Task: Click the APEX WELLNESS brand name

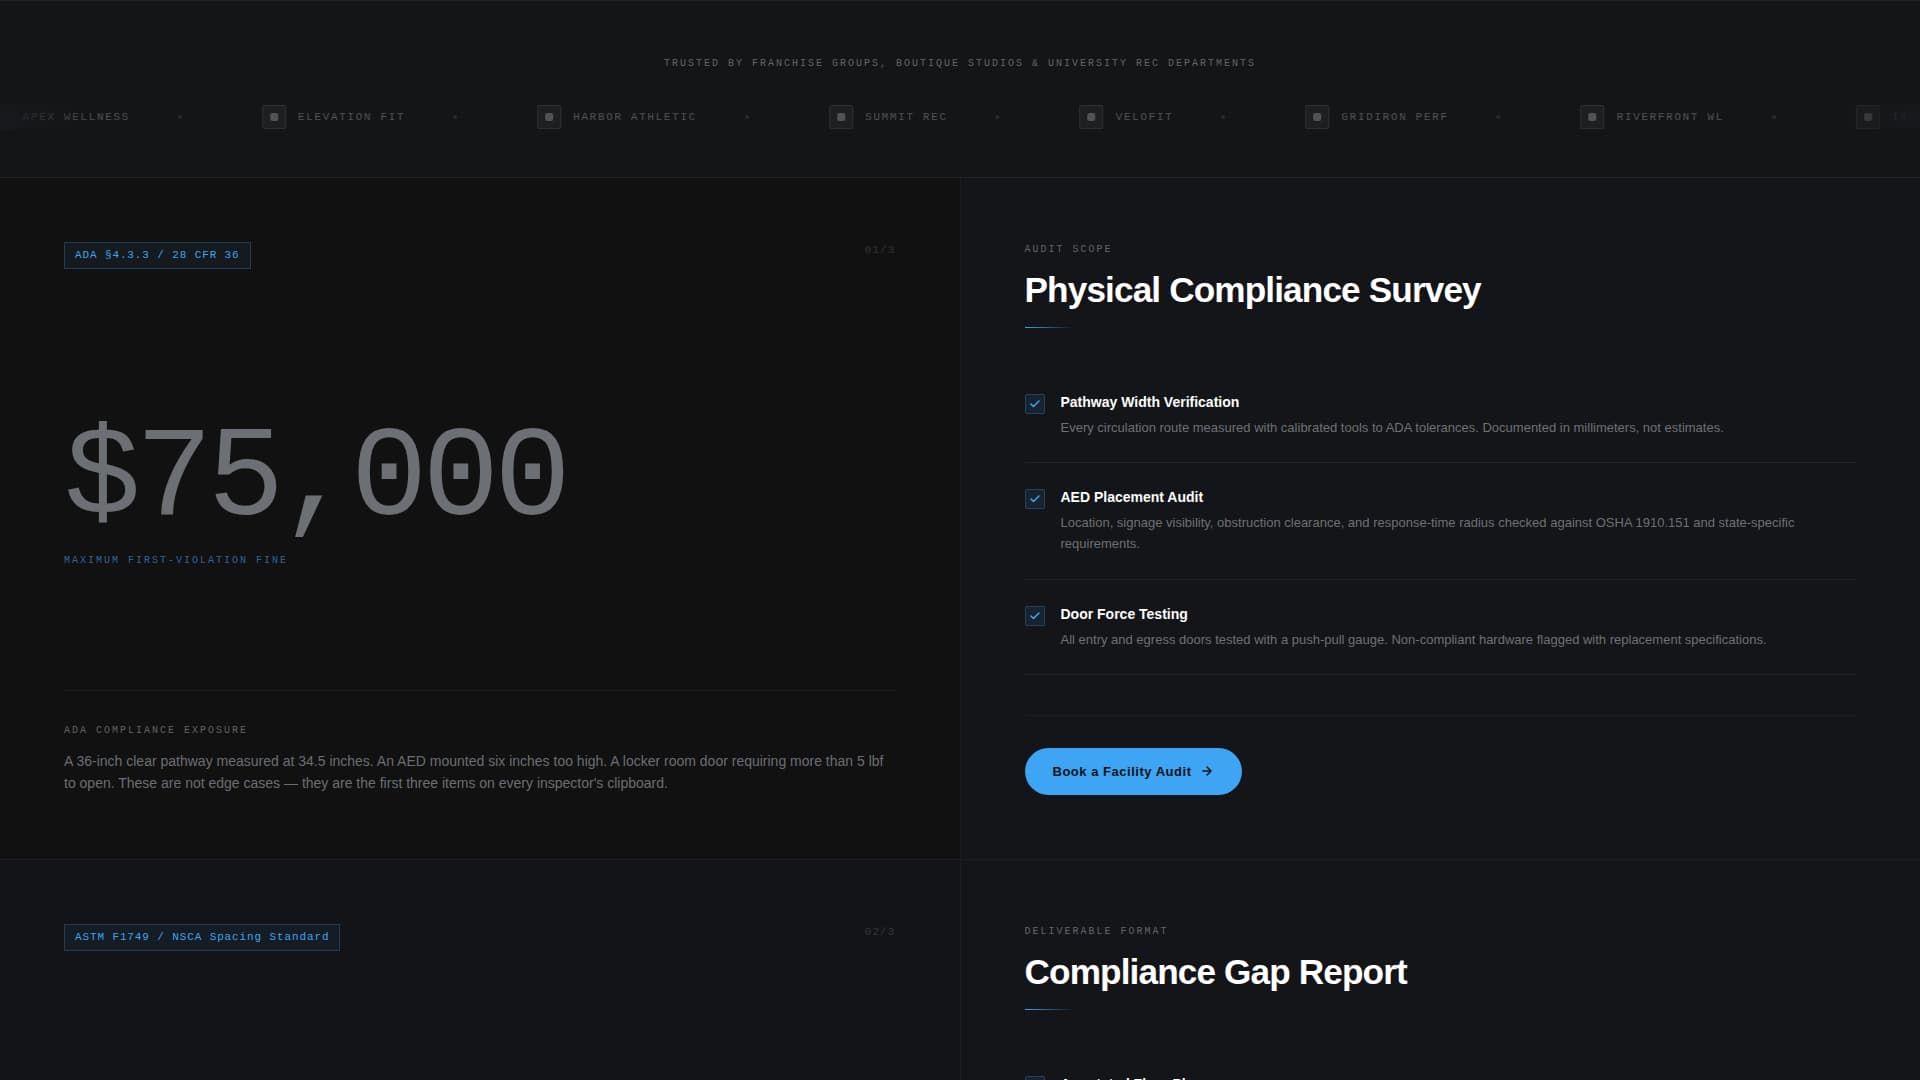Action: (76, 117)
